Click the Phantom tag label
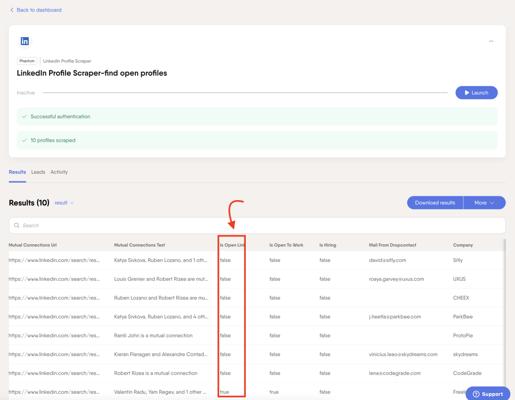515x400 pixels. click(27, 61)
